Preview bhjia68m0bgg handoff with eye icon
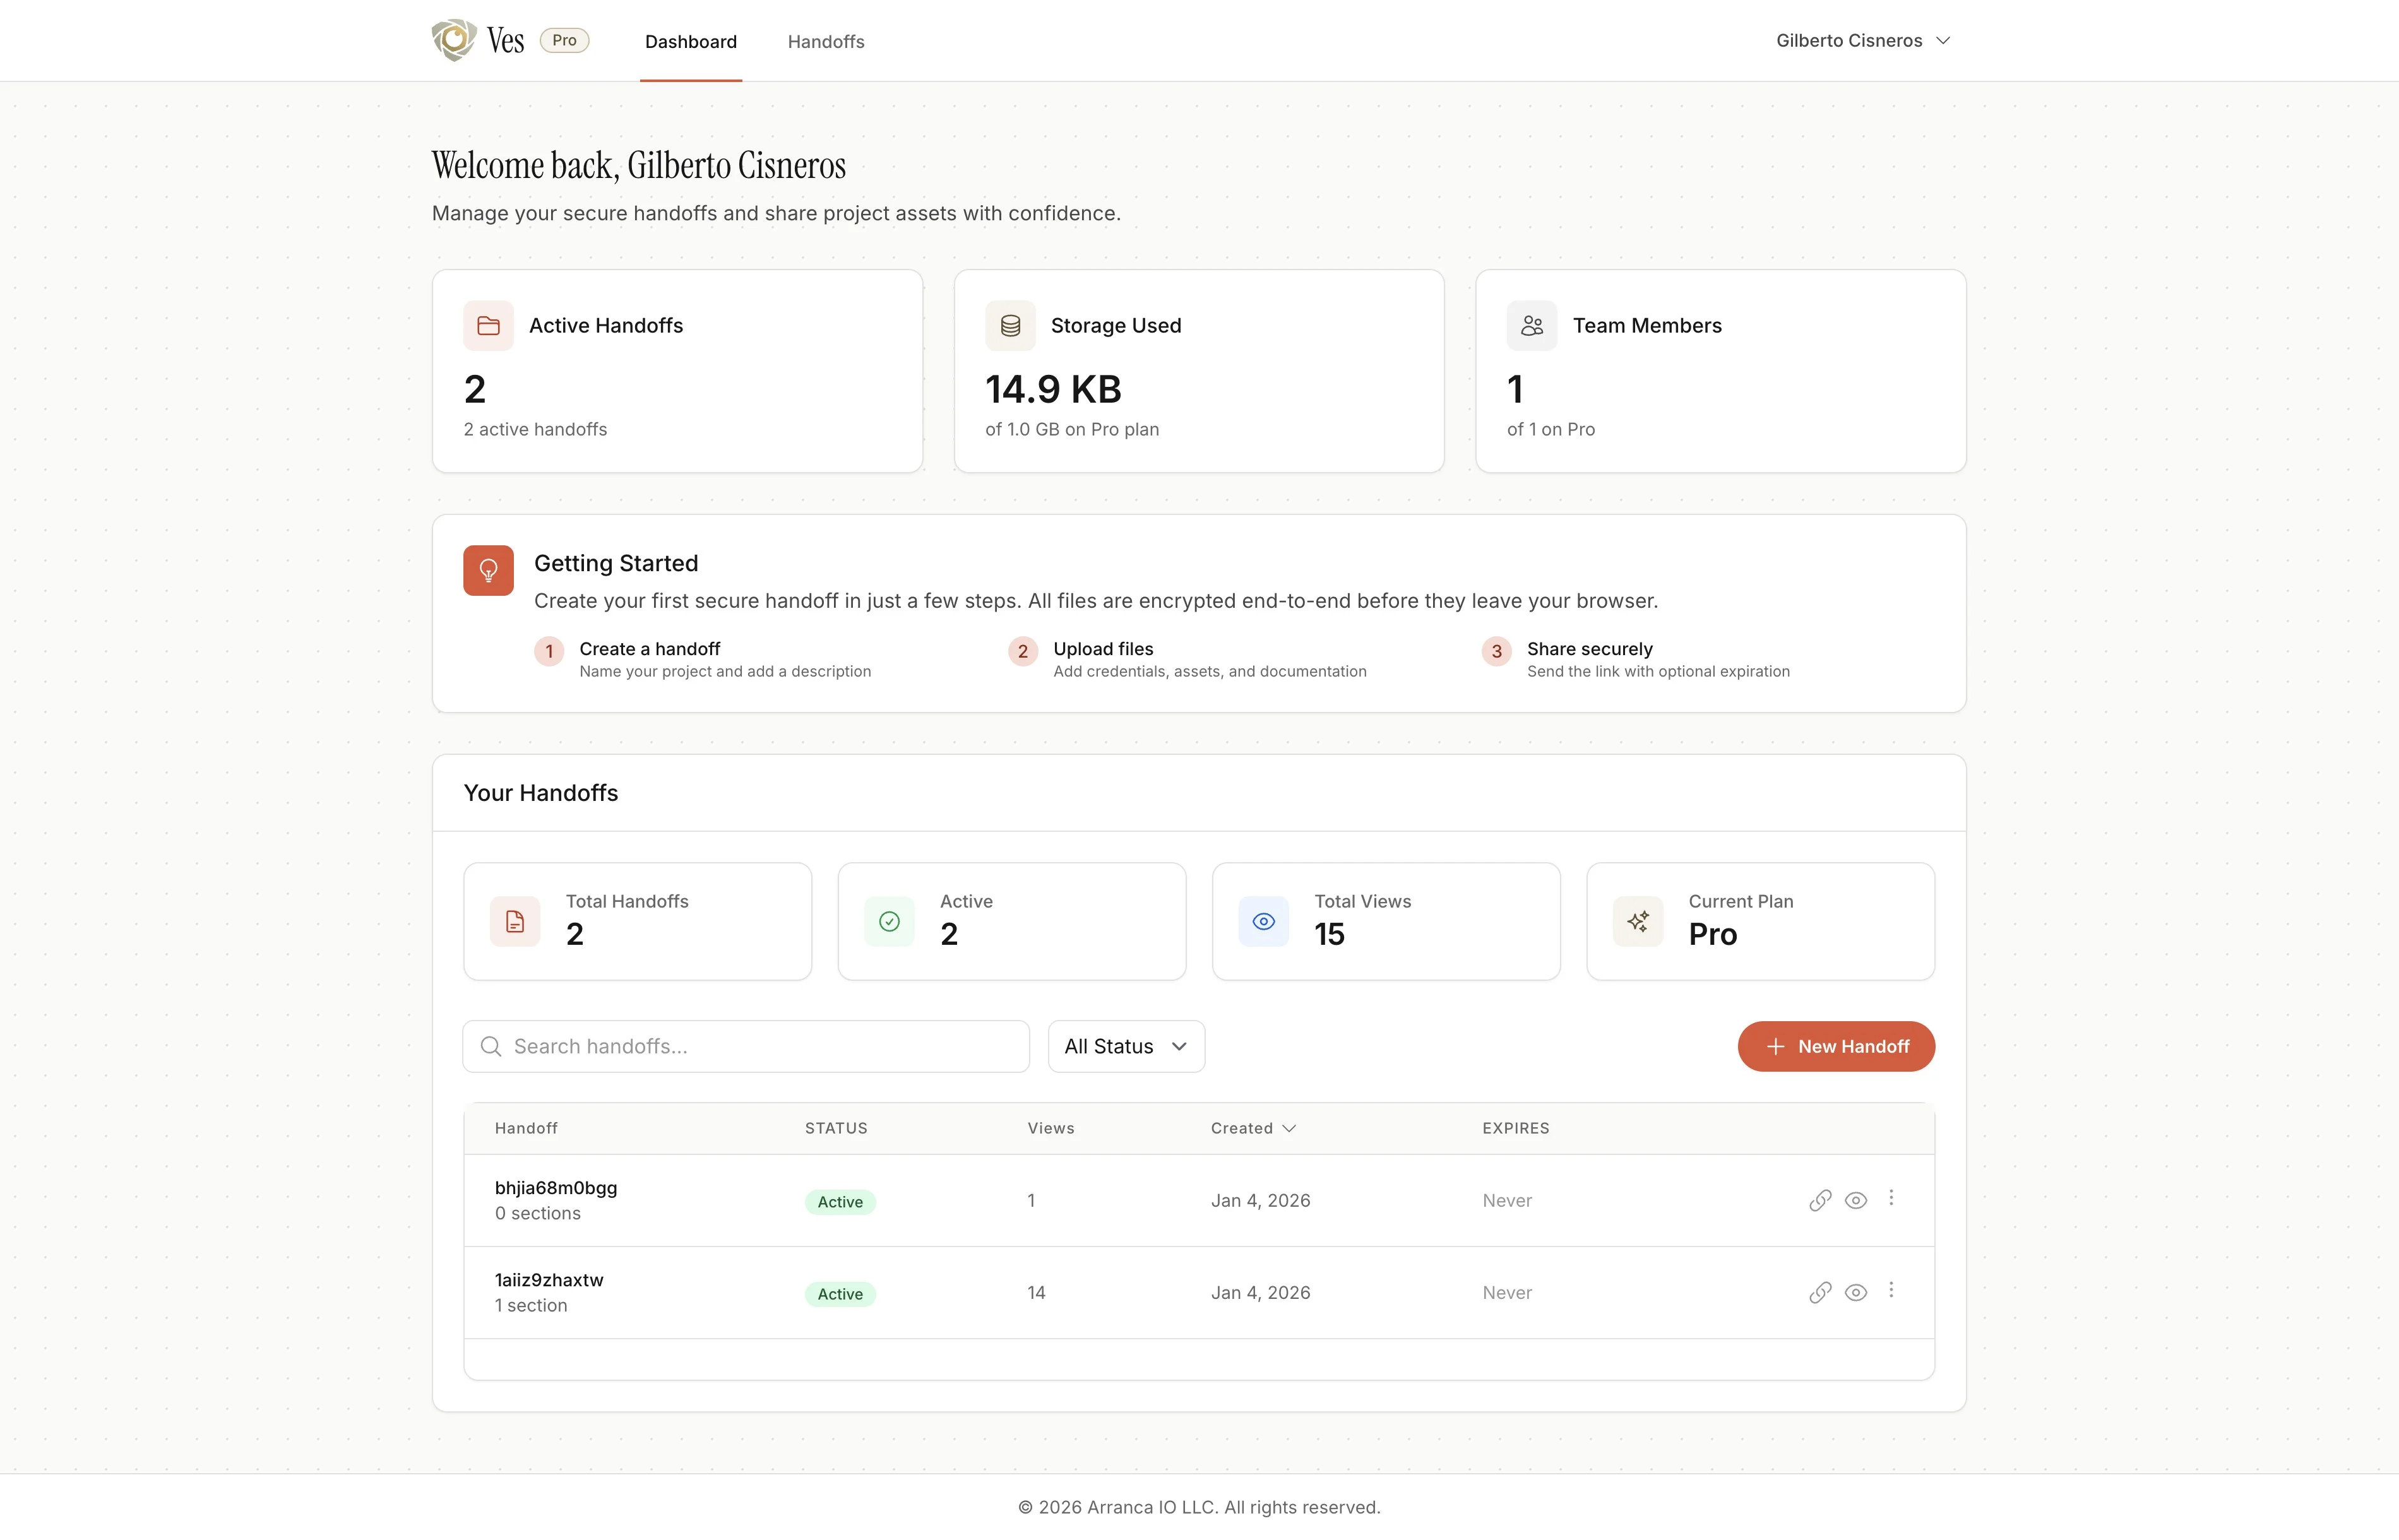The width and height of the screenshot is (2399, 1540). point(1856,1200)
